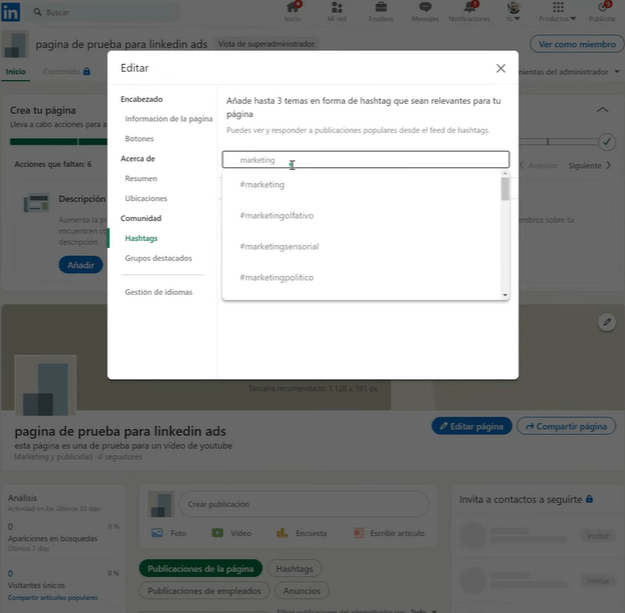The height and width of the screenshot is (613, 625).
Task: Click the Siguiente next arrow
Action: click(590, 165)
